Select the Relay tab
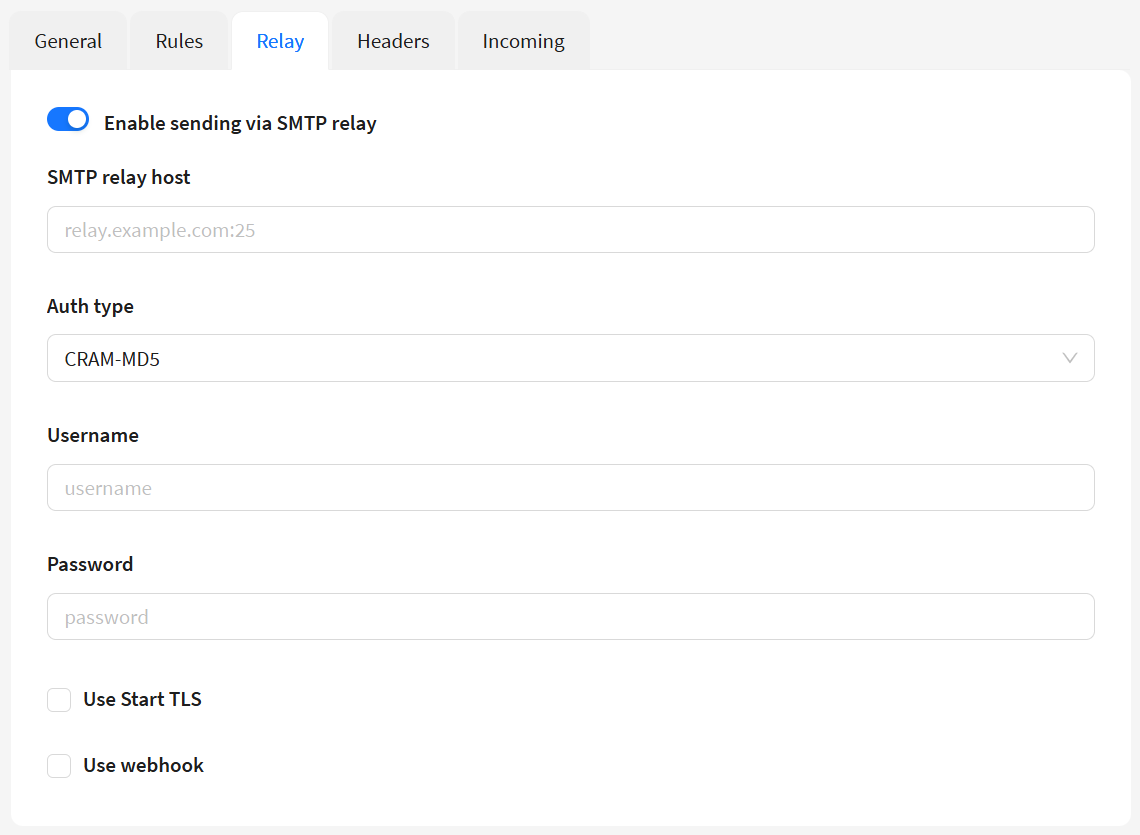 click(280, 41)
